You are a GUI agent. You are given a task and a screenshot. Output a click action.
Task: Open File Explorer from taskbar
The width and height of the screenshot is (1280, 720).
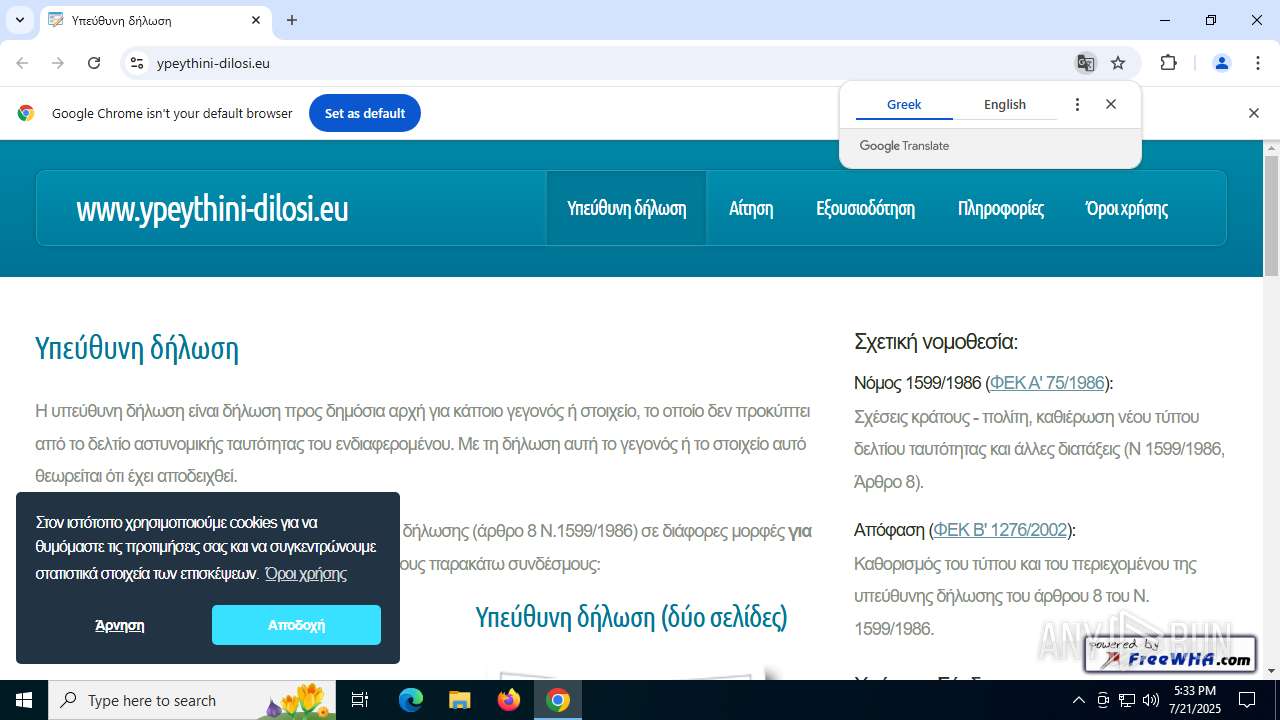(459, 700)
